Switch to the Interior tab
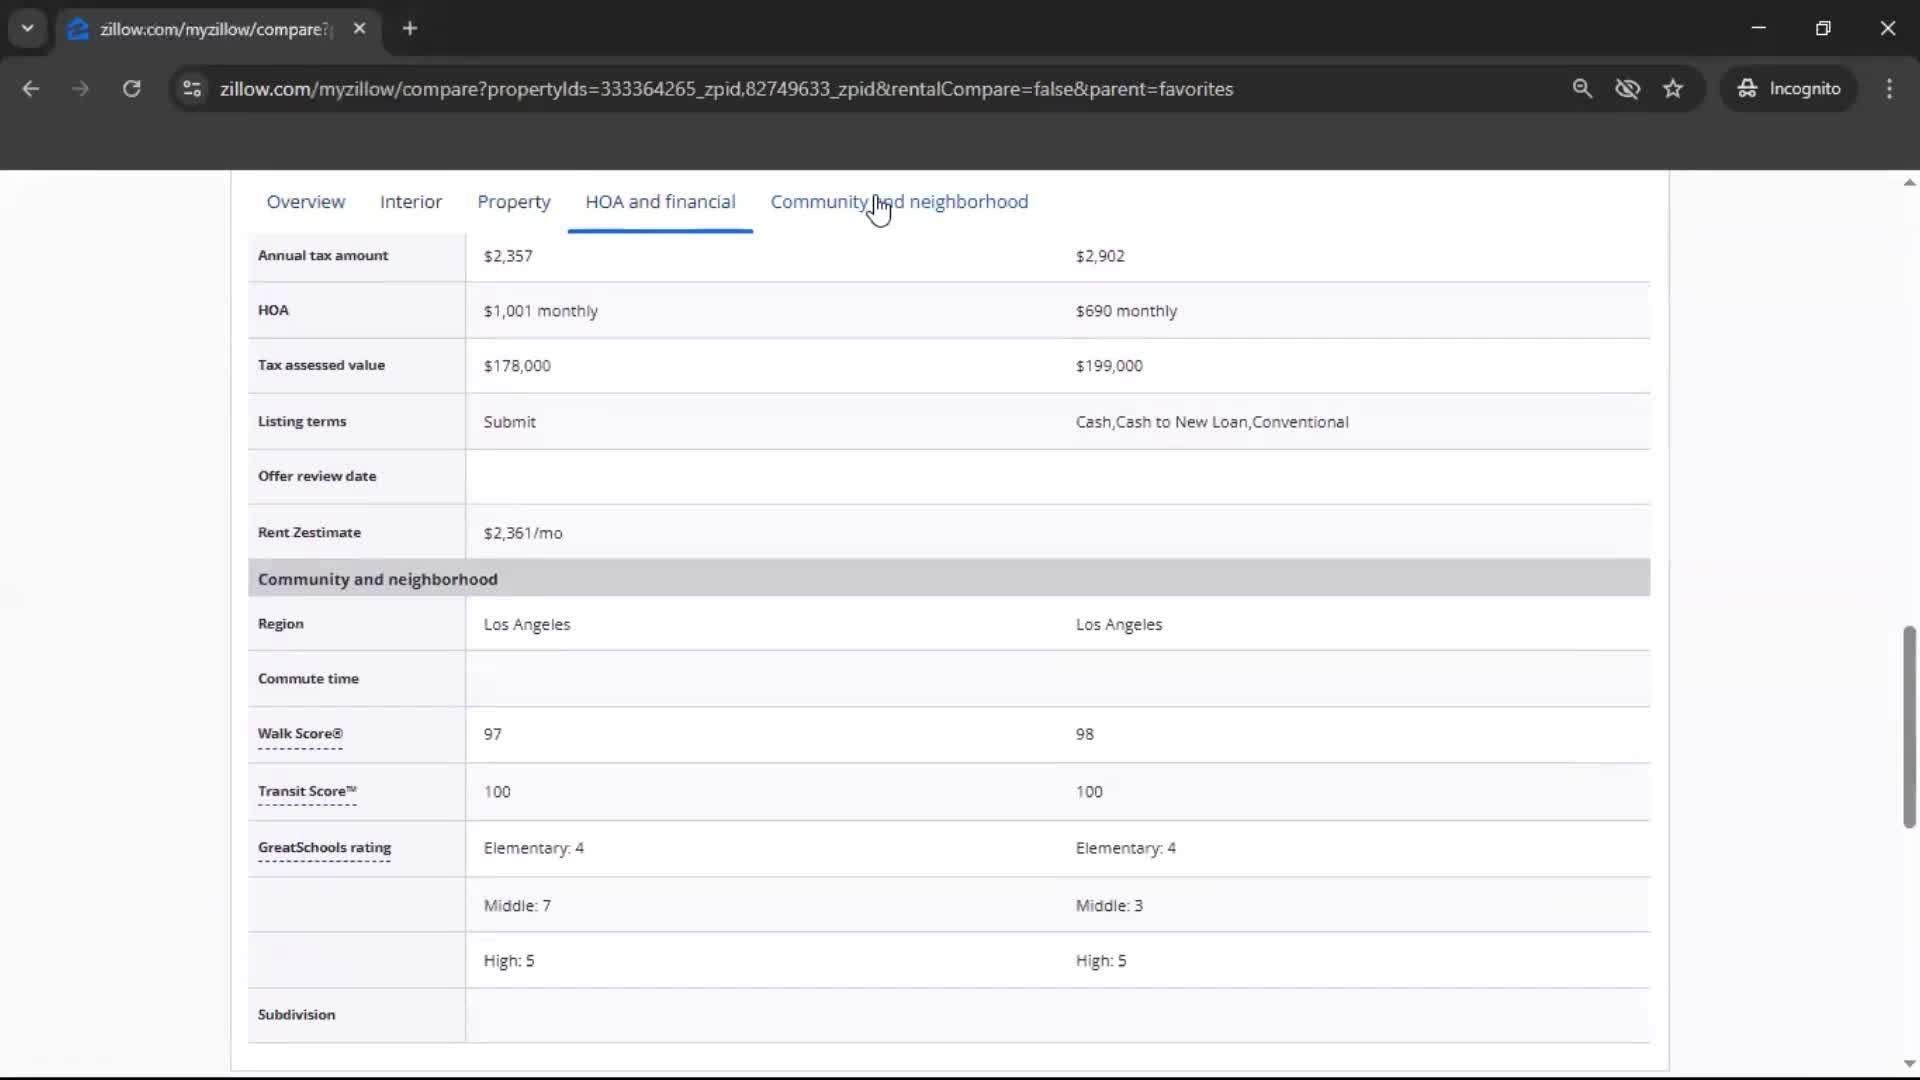The height and width of the screenshot is (1080, 1920). click(x=410, y=202)
